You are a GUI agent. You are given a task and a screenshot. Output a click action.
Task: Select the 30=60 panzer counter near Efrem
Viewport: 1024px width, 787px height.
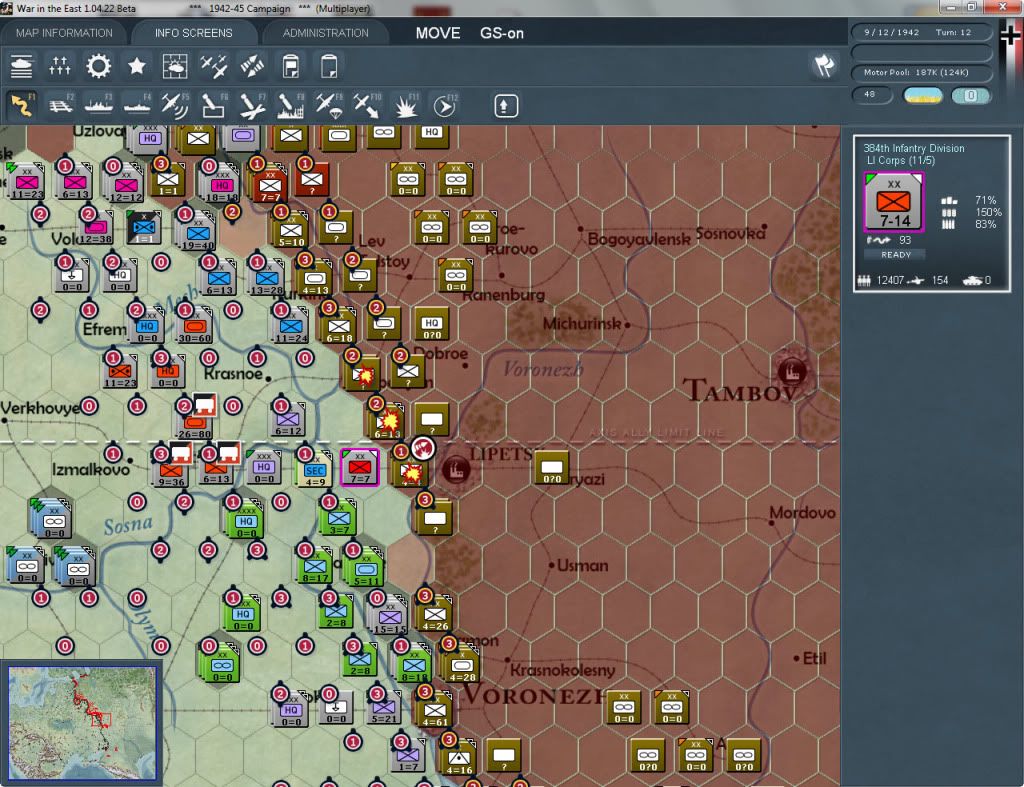[x=195, y=326]
